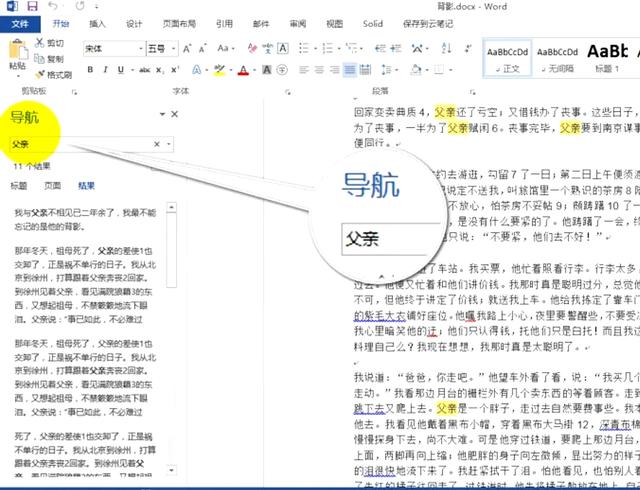640x490 pixels.
Task: Clear all formatting with eraser icon
Action: click(x=252, y=49)
